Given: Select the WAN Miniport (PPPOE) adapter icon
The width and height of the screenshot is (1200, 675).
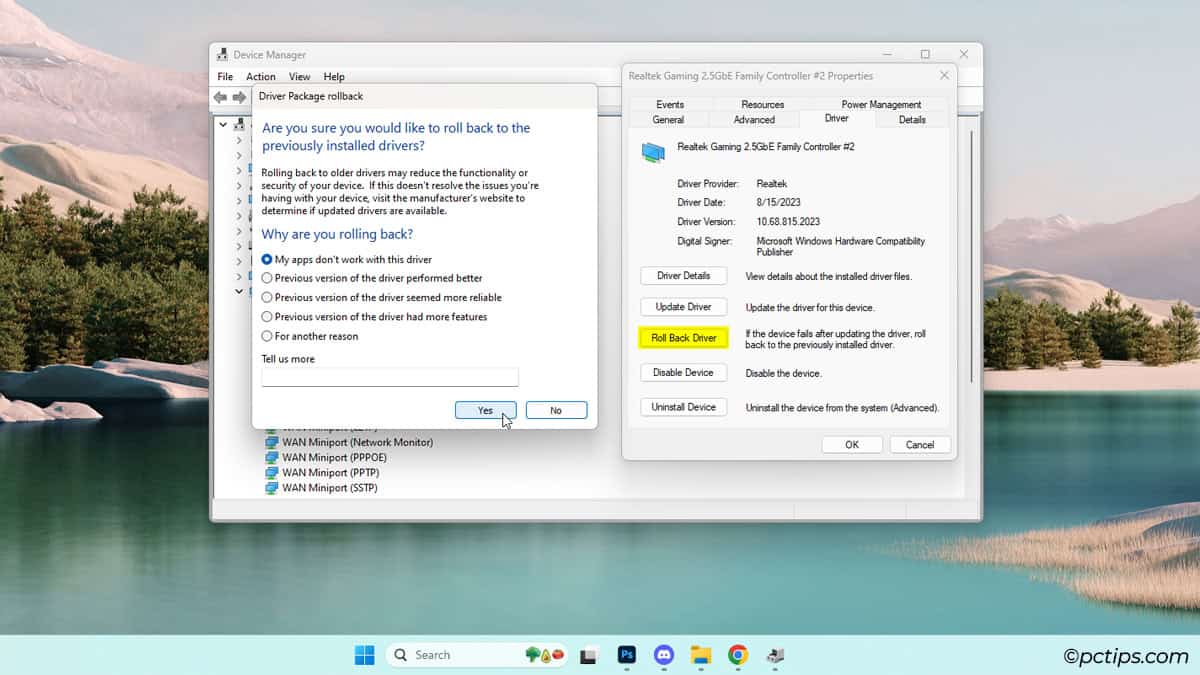Looking at the screenshot, I should [271, 457].
